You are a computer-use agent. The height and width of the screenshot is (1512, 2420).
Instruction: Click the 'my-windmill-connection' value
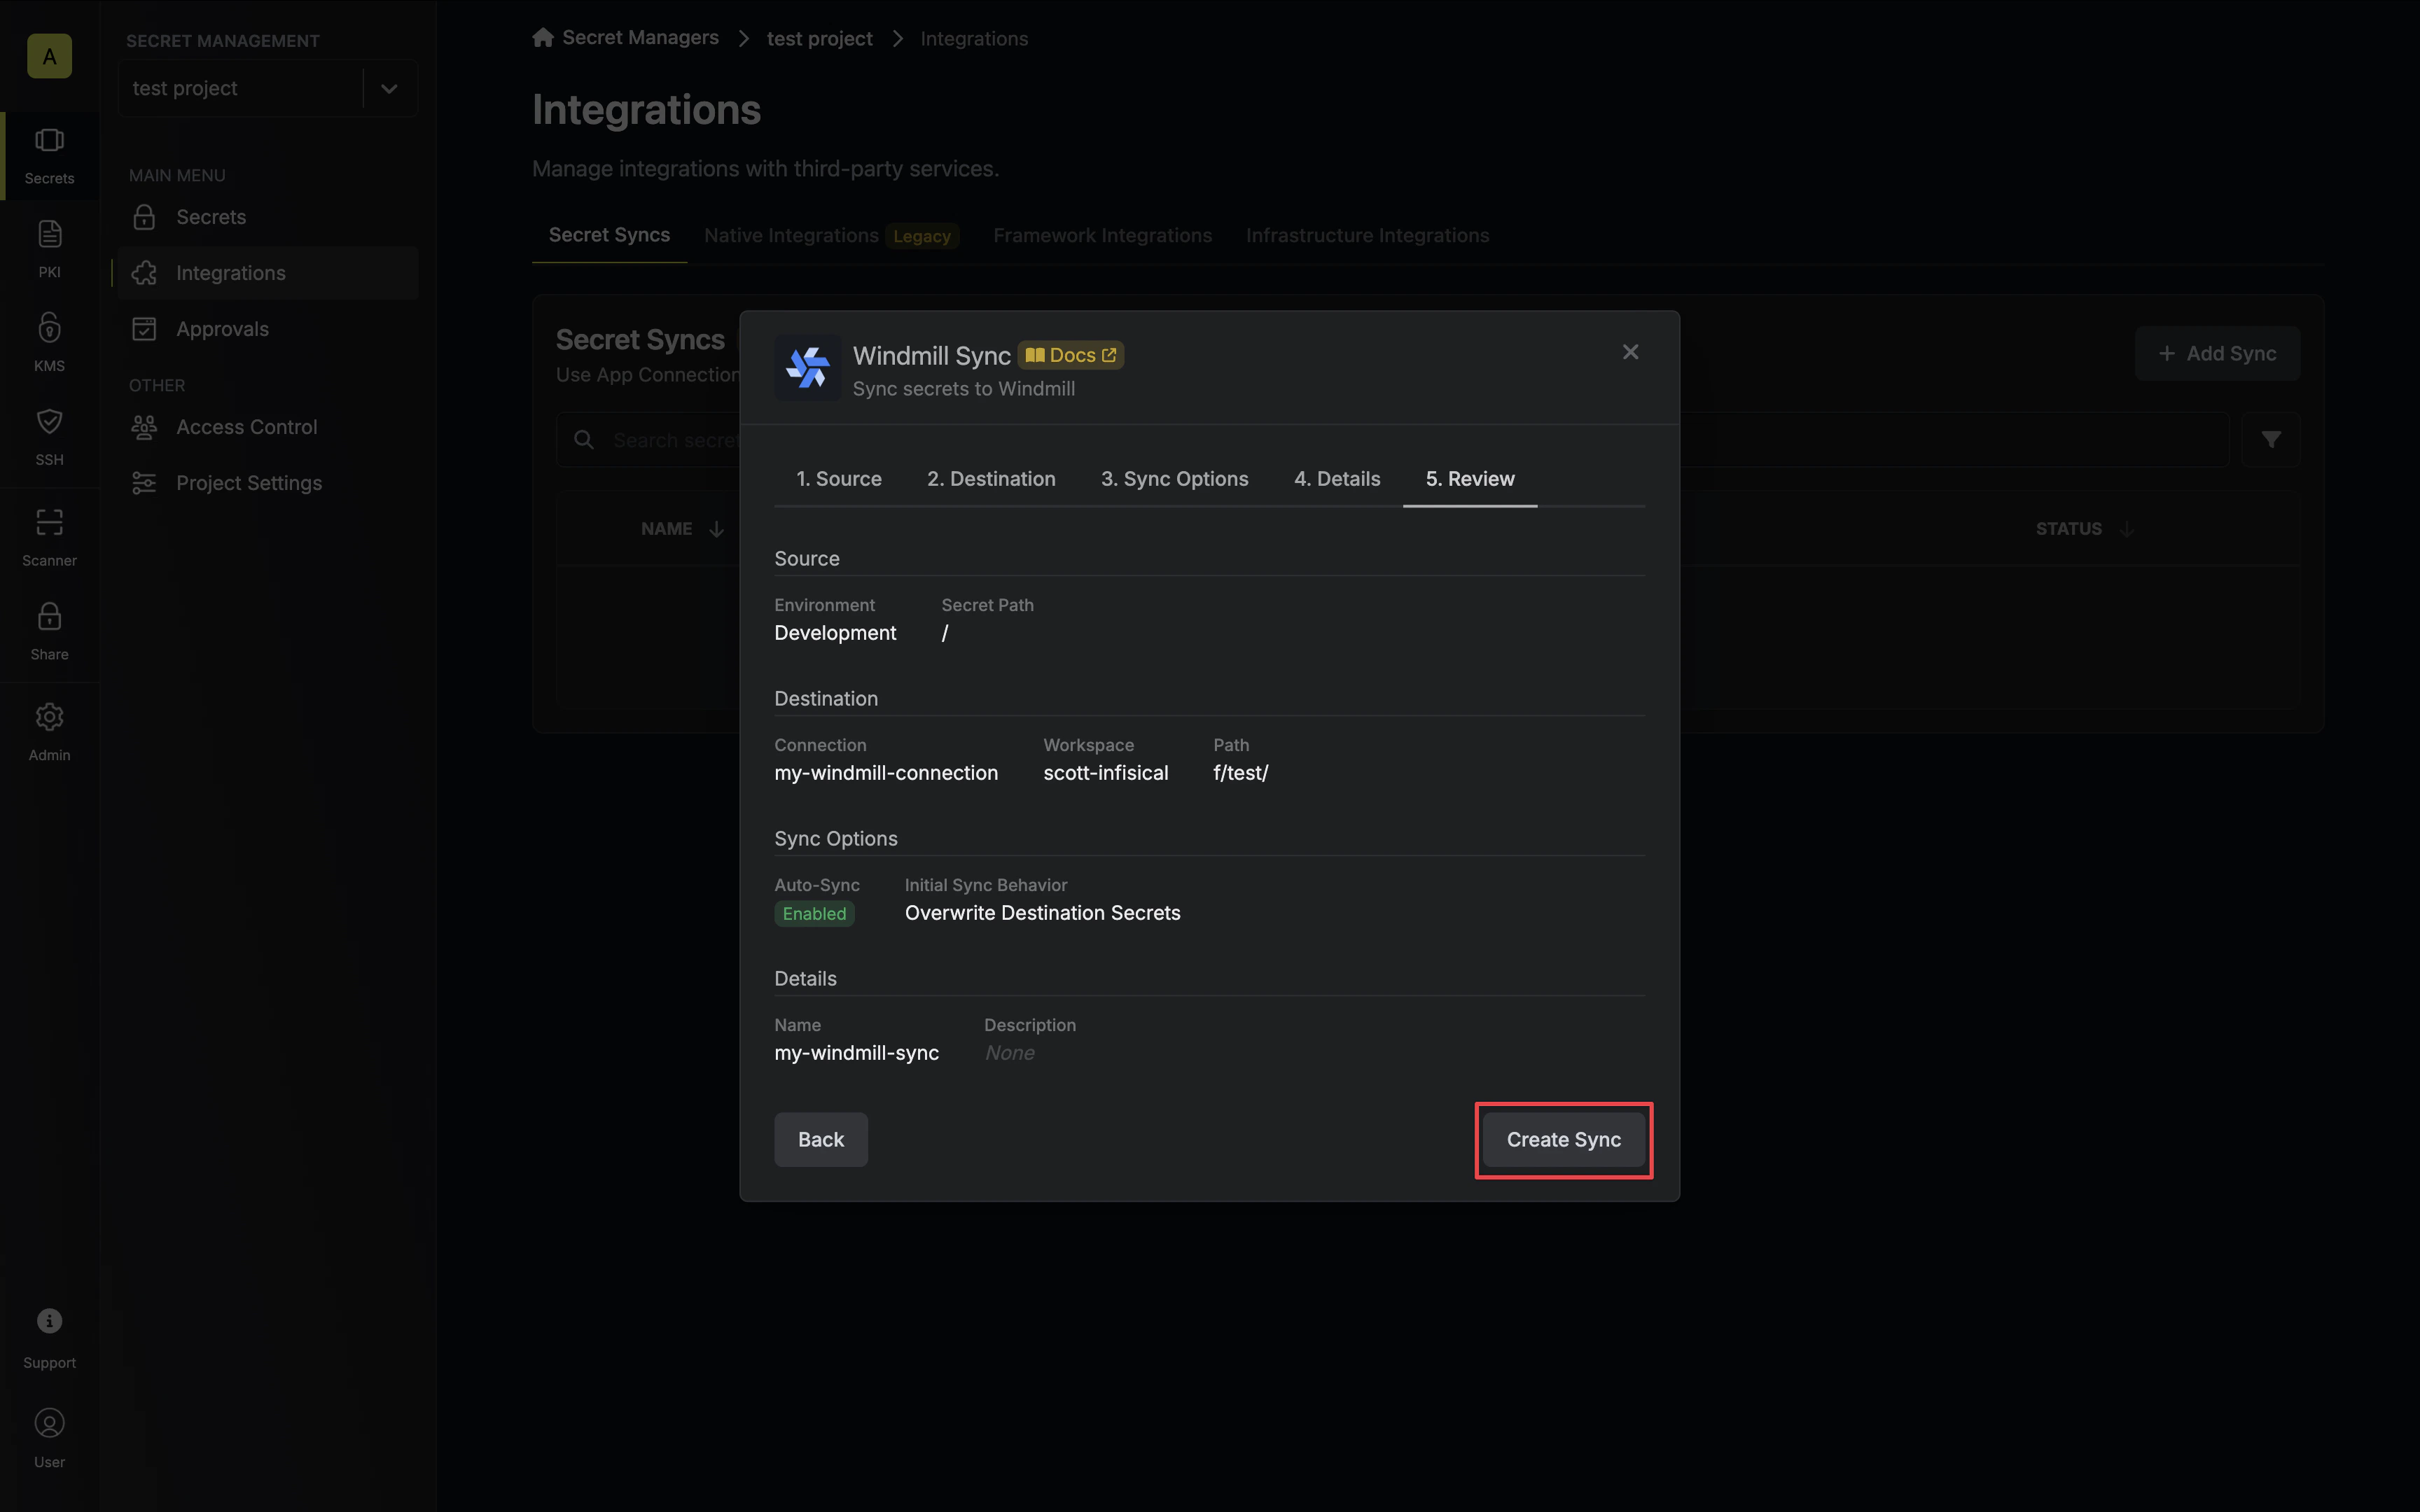886,773
